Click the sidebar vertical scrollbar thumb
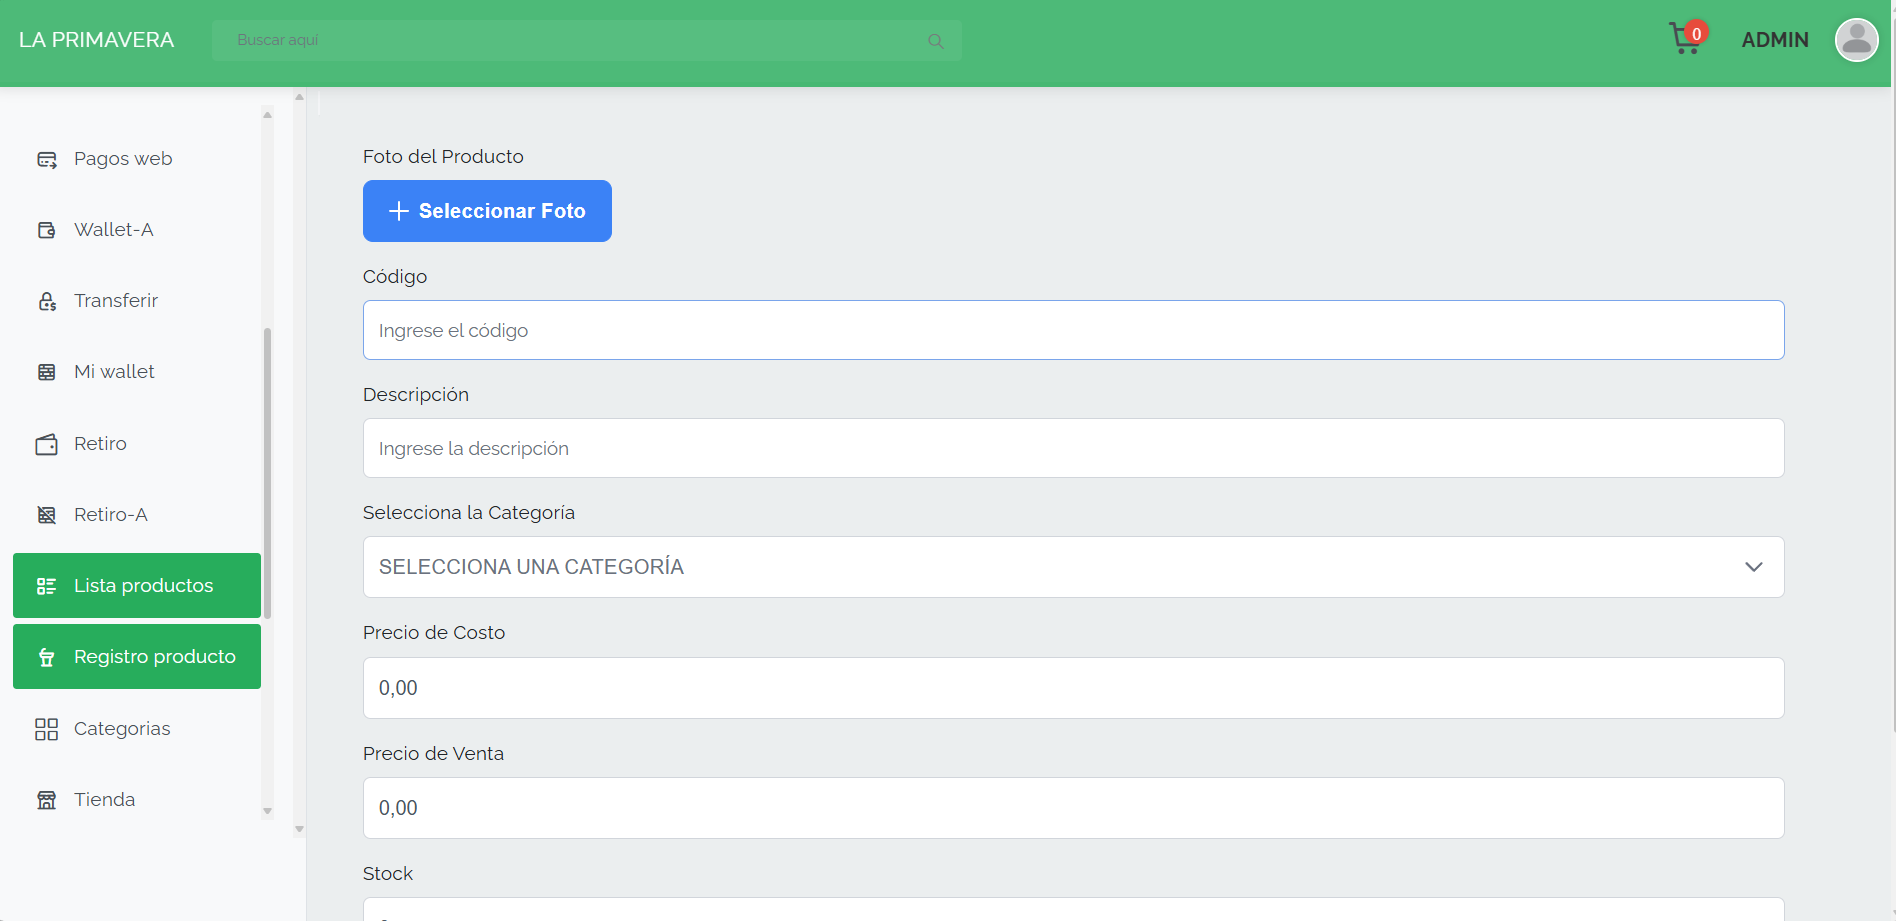The width and height of the screenshot is (1896, 921). (x=267, y=472)
